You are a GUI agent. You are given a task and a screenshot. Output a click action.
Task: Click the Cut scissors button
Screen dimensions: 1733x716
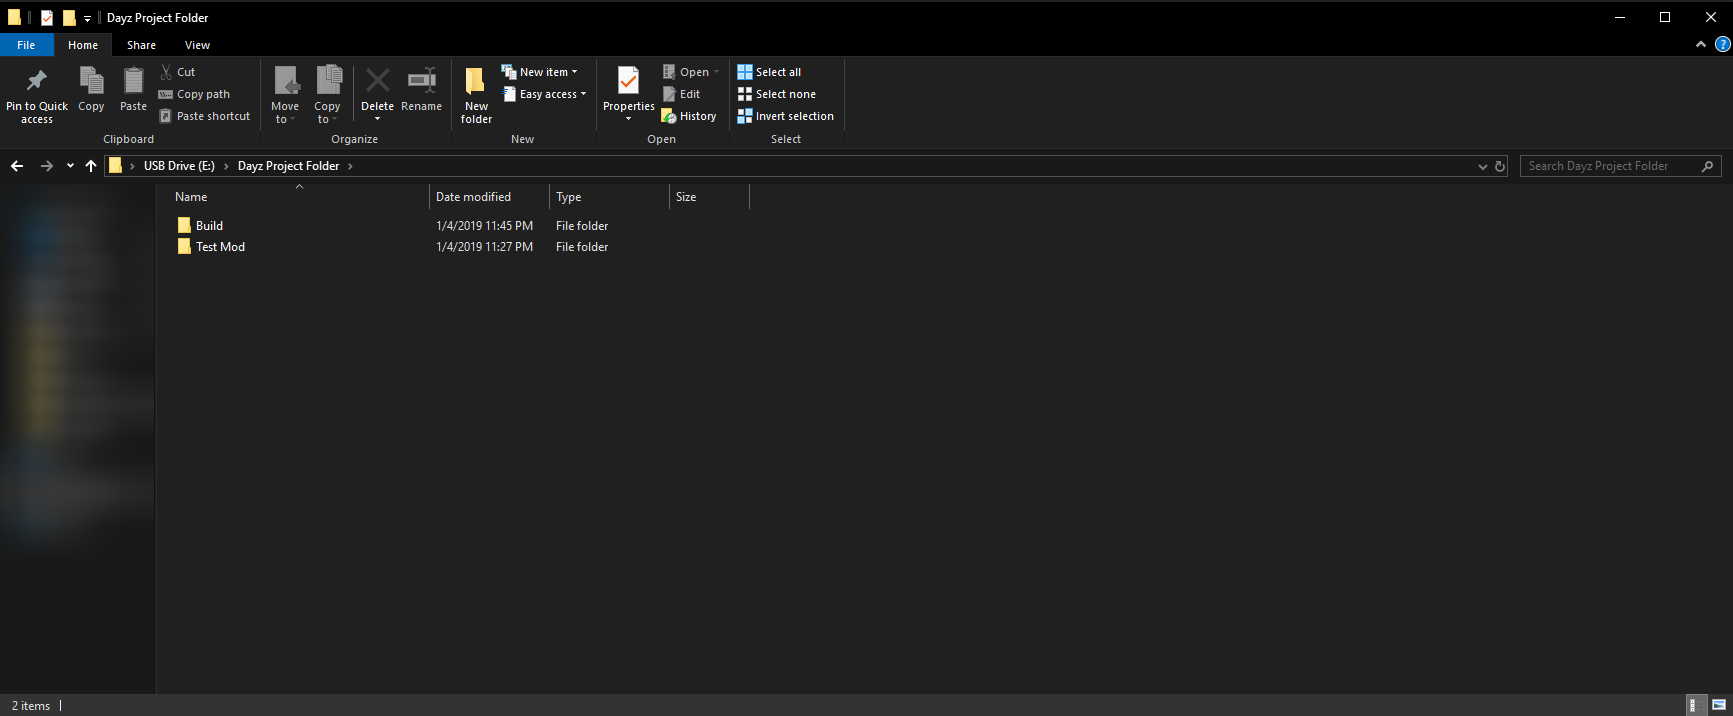point(178,72)
